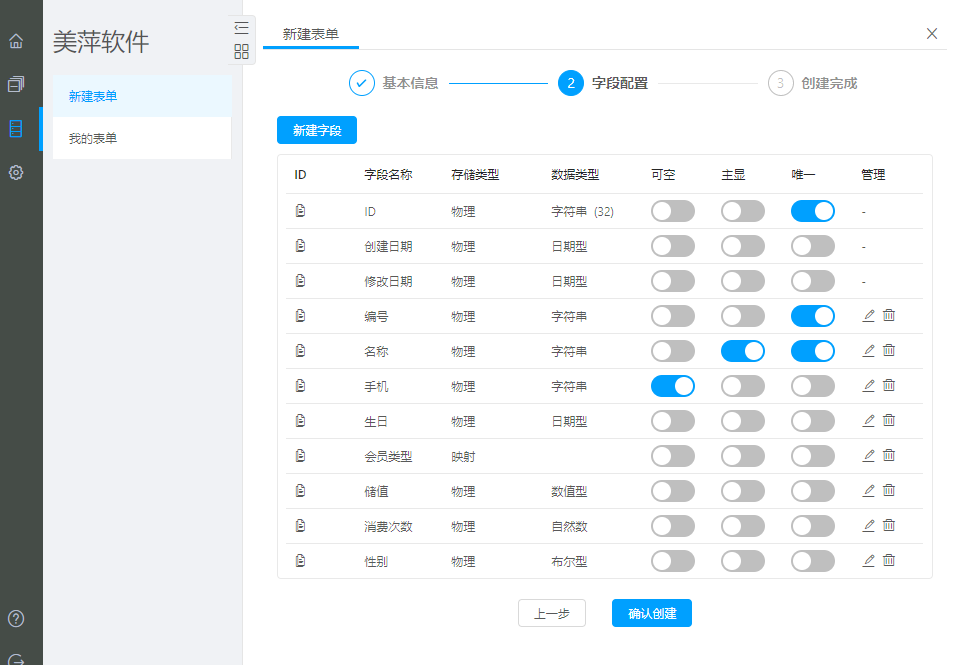Enable 可空 for the 会员类型 field

(673, 456)
